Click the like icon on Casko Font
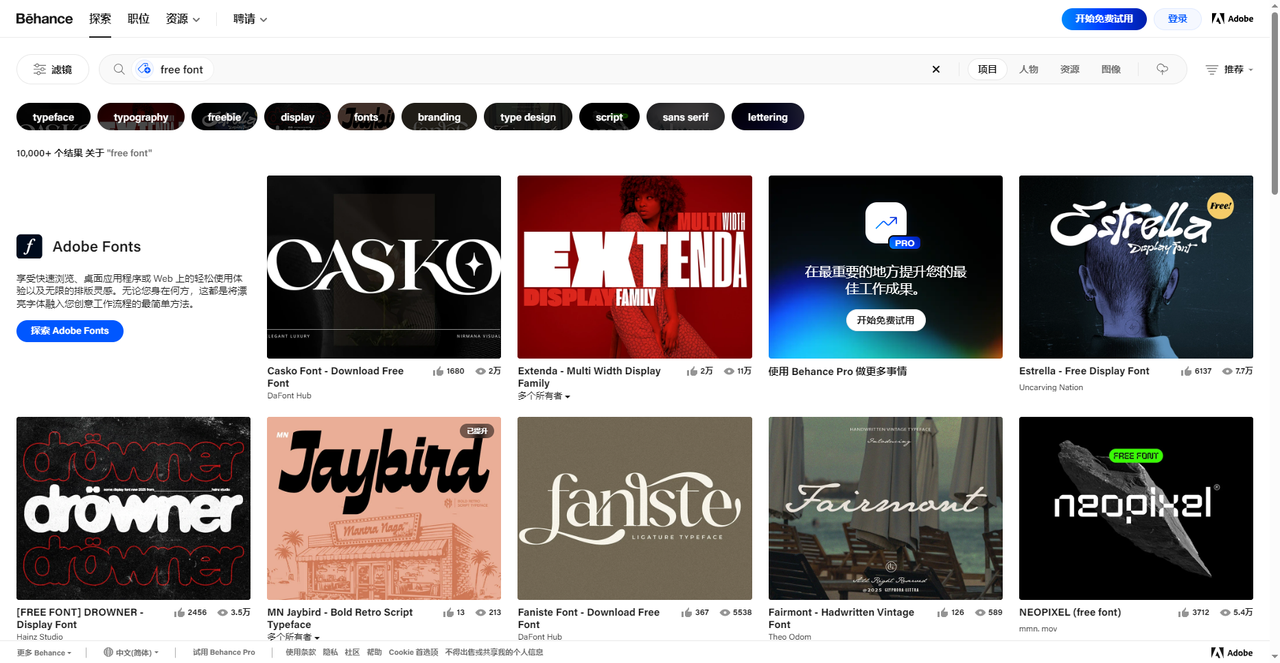 [438, 371]
